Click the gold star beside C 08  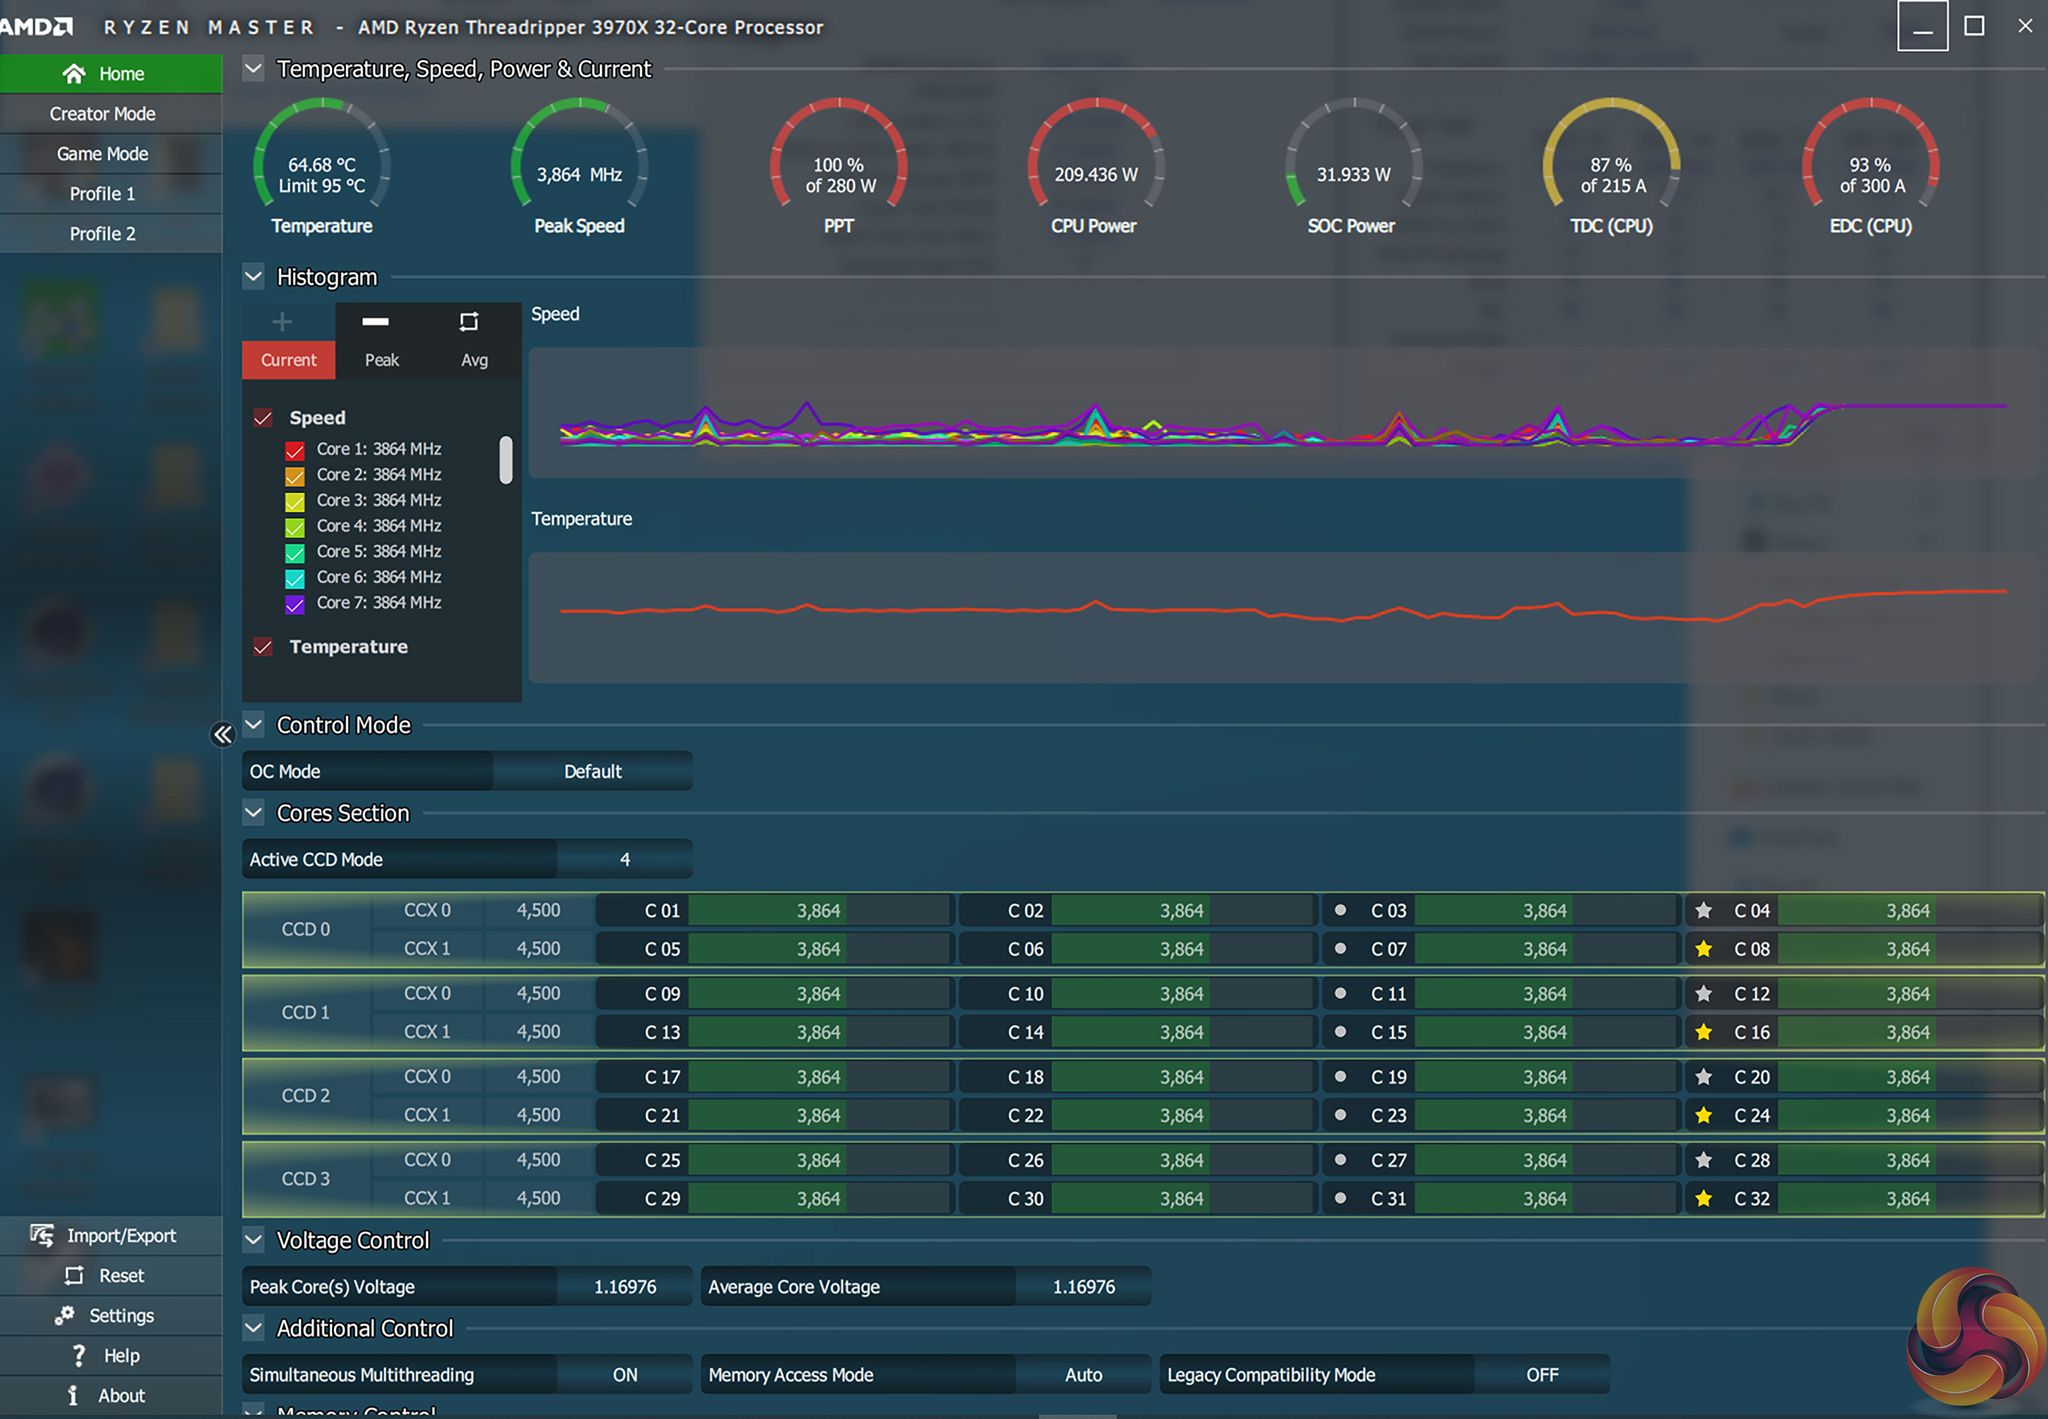pos(1704,948)
